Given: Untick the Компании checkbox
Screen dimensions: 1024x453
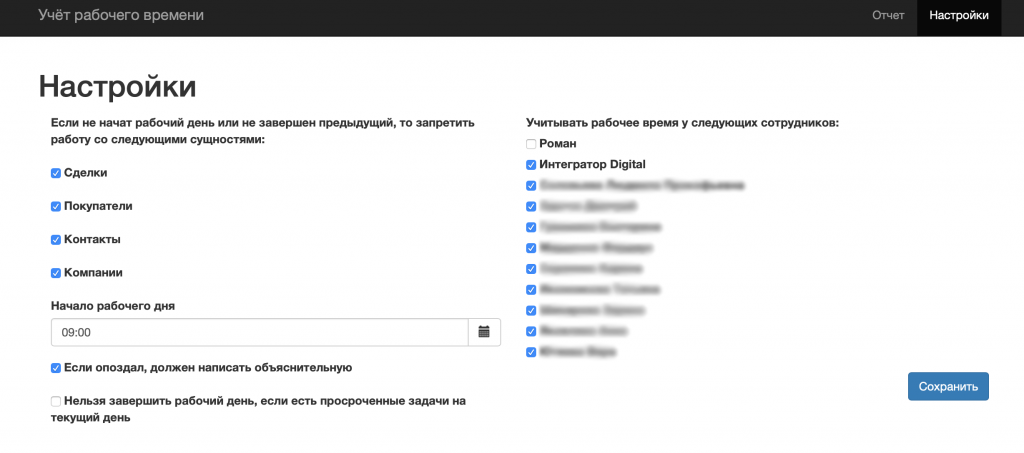Looking at the screenshot, I should [x=56, y=273].
